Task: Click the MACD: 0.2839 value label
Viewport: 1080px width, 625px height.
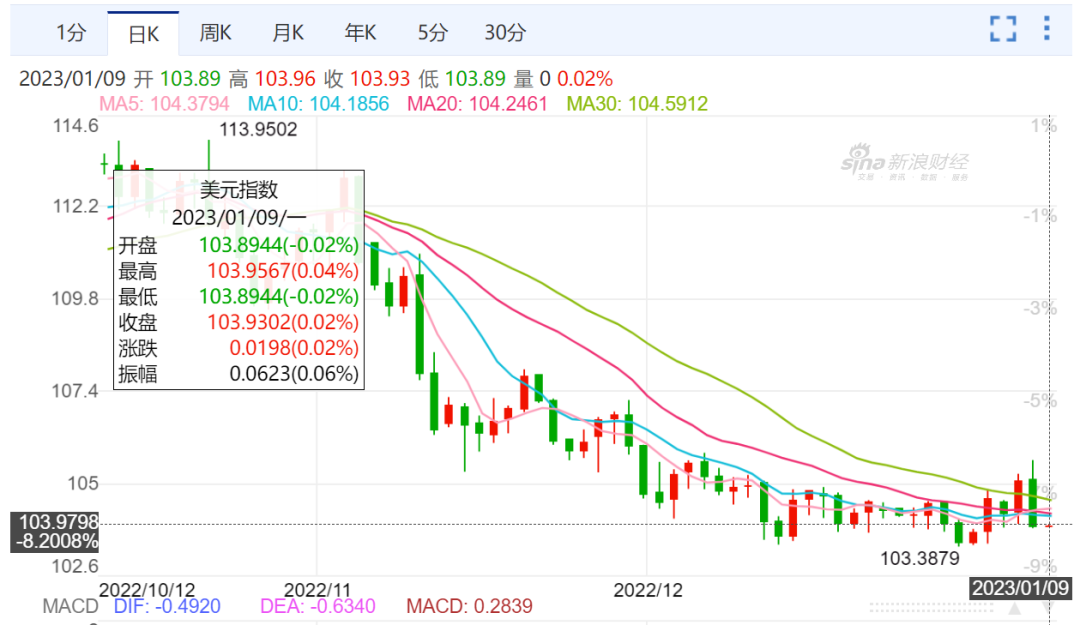Action: [x=469, y=606]
